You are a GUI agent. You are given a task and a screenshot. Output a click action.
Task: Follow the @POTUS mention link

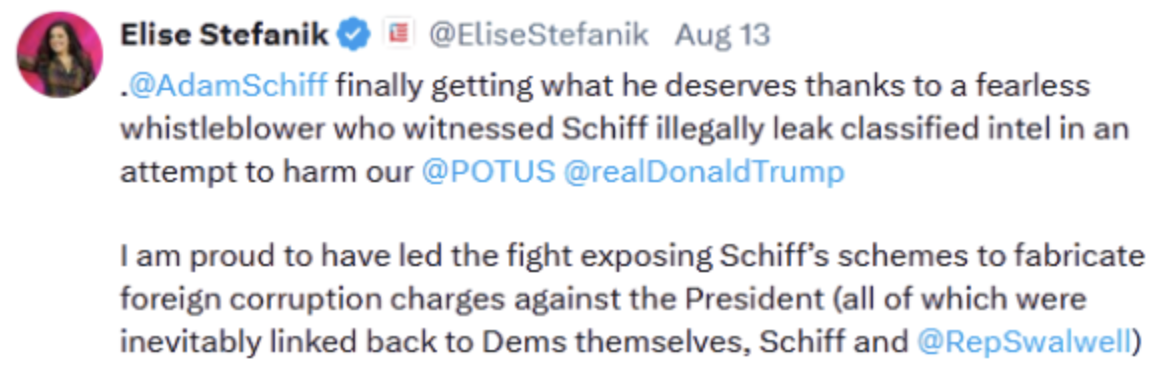pos(489,172)
